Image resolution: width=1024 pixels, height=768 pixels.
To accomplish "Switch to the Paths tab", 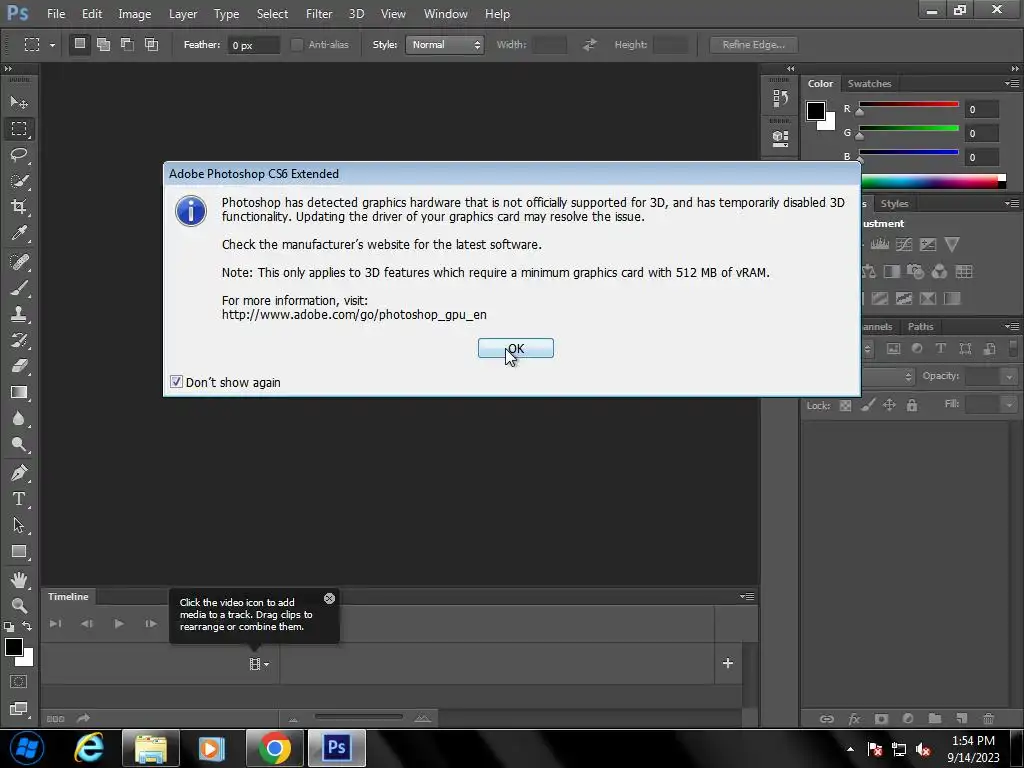I will (920, 327).
